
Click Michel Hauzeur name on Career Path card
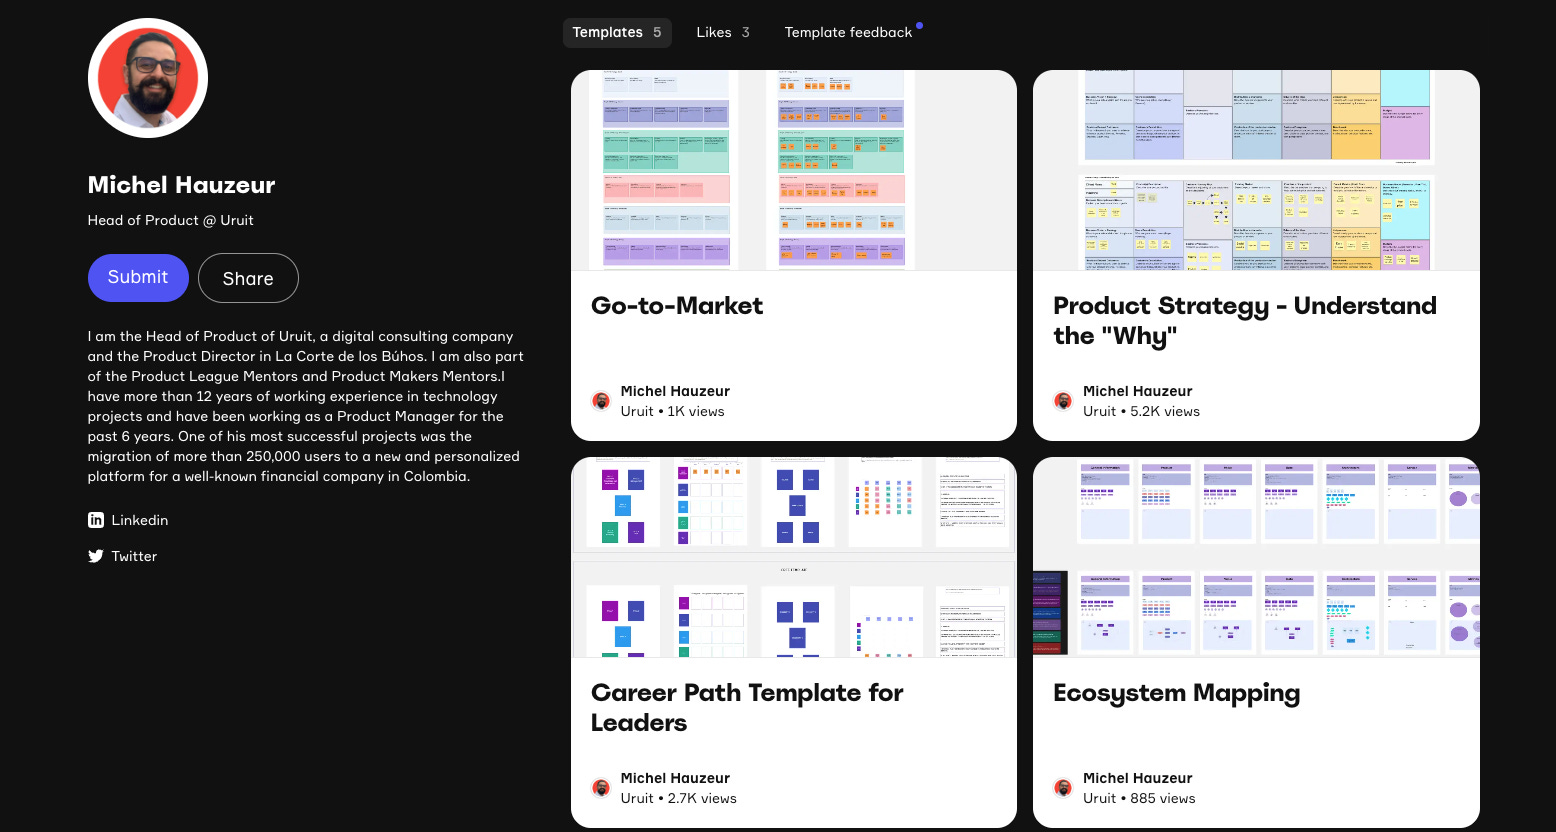pos(675,778)
